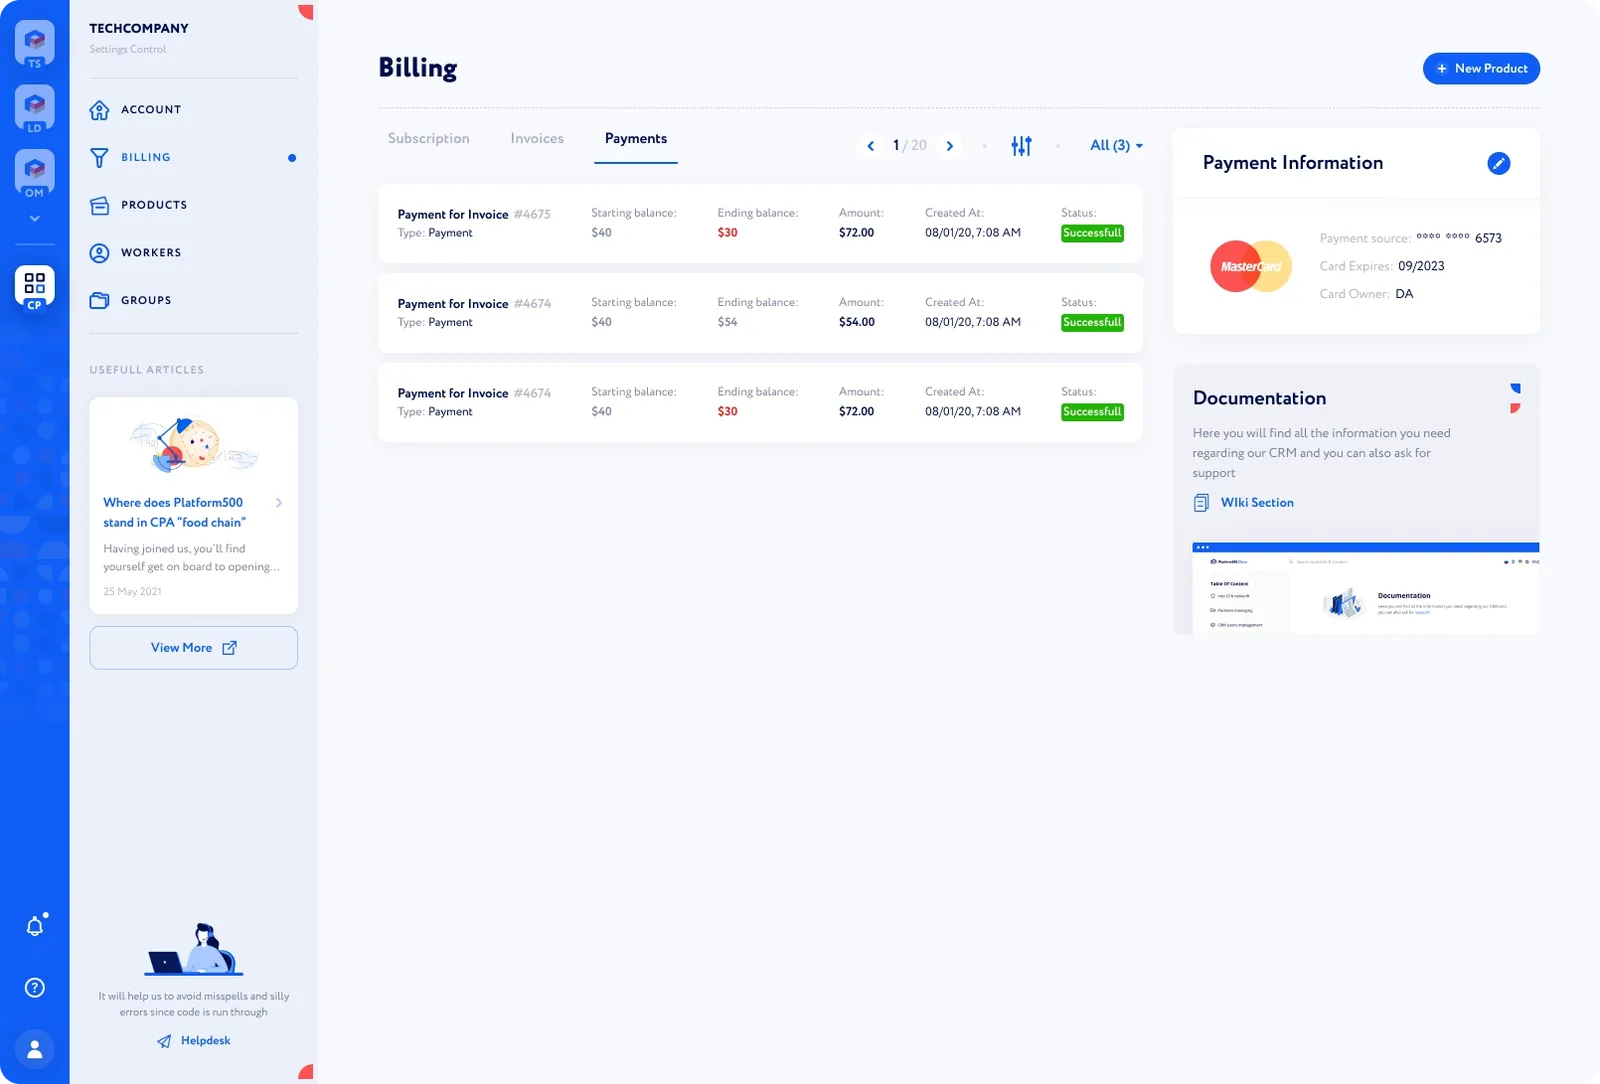Go to next page arrow
The height and width of the screenshot is (1084, 1600).
pyautogui.click(x=950, y=146)
